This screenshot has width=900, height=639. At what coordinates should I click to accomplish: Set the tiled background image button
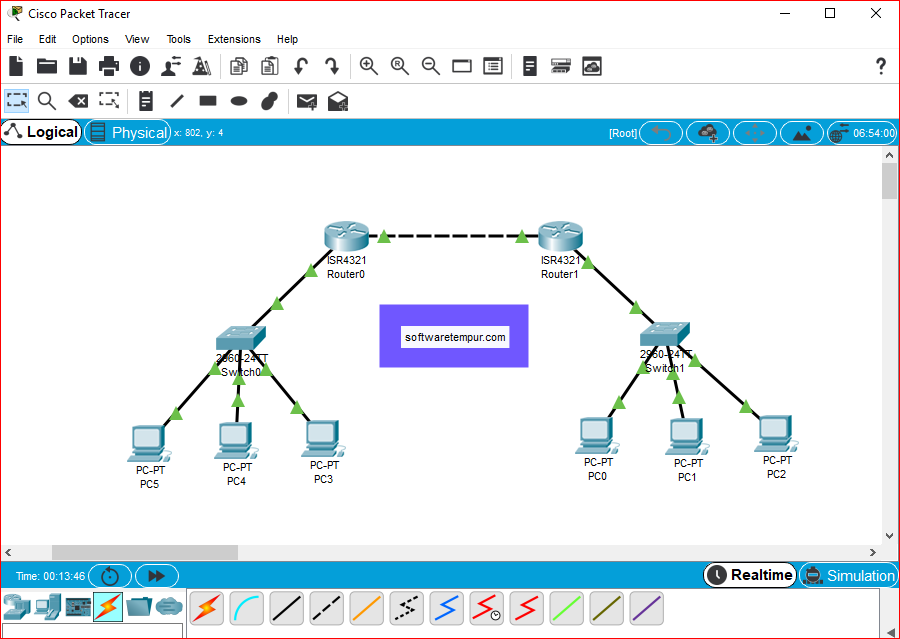click(802, 133)
